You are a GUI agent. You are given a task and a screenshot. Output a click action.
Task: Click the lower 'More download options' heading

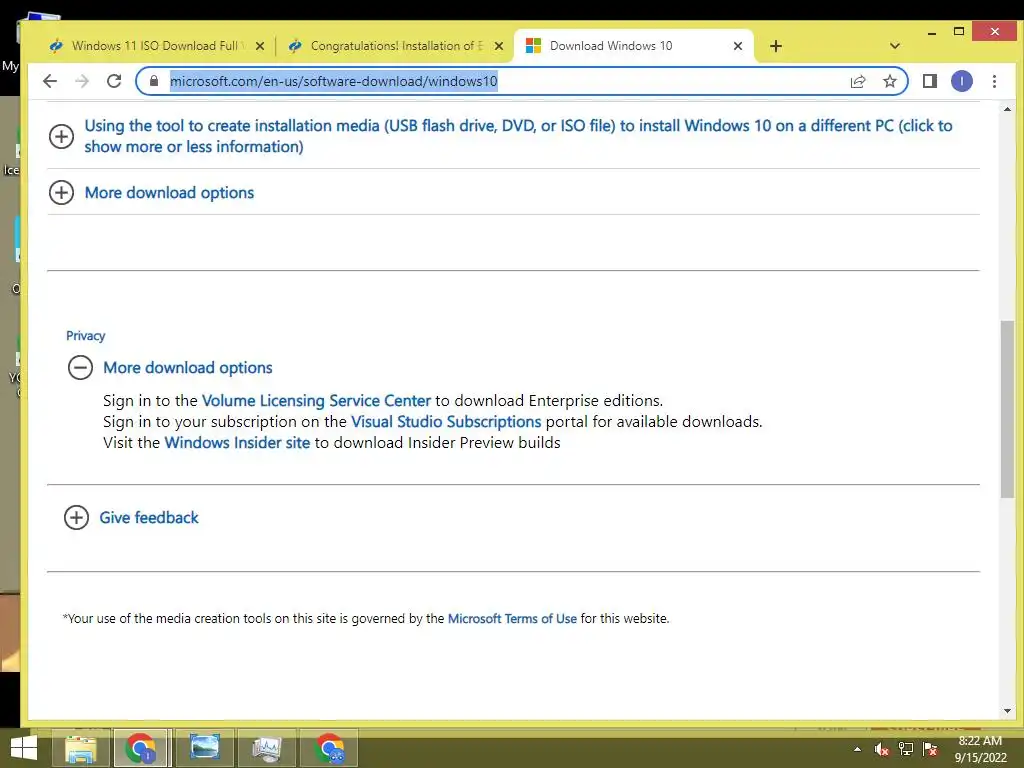(187, 368)
